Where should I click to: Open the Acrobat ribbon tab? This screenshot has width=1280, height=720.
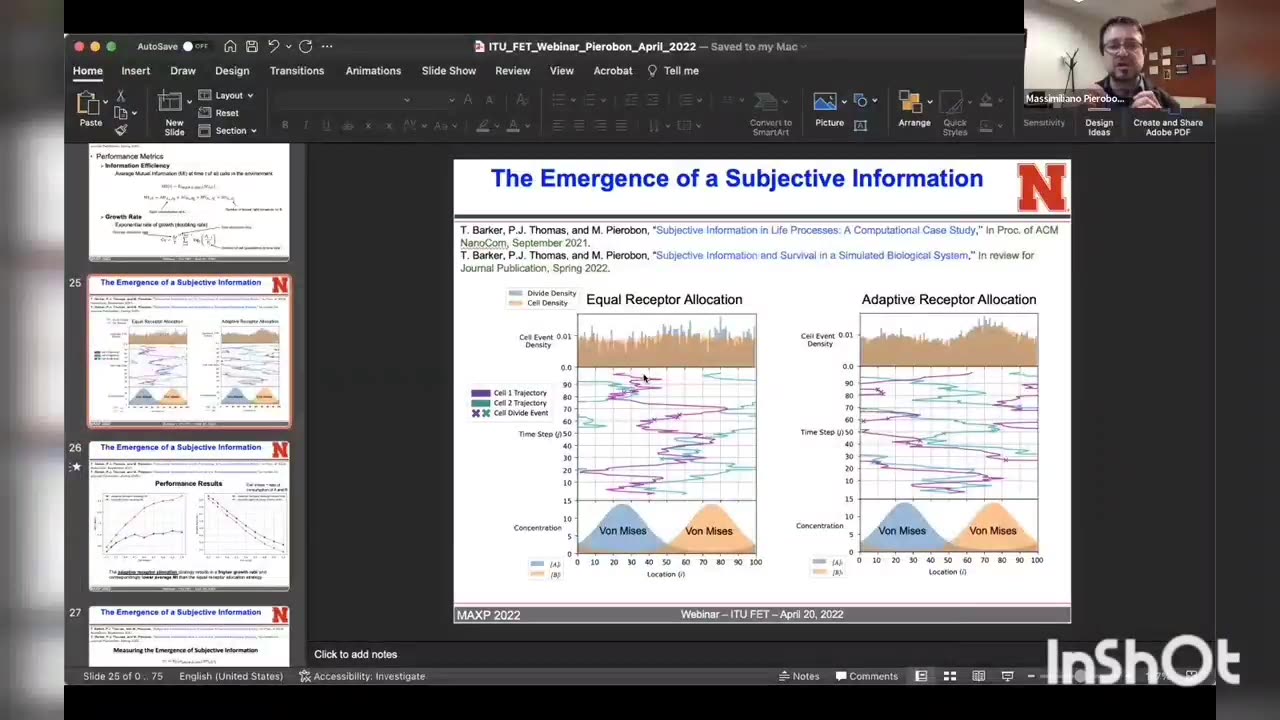613,71
